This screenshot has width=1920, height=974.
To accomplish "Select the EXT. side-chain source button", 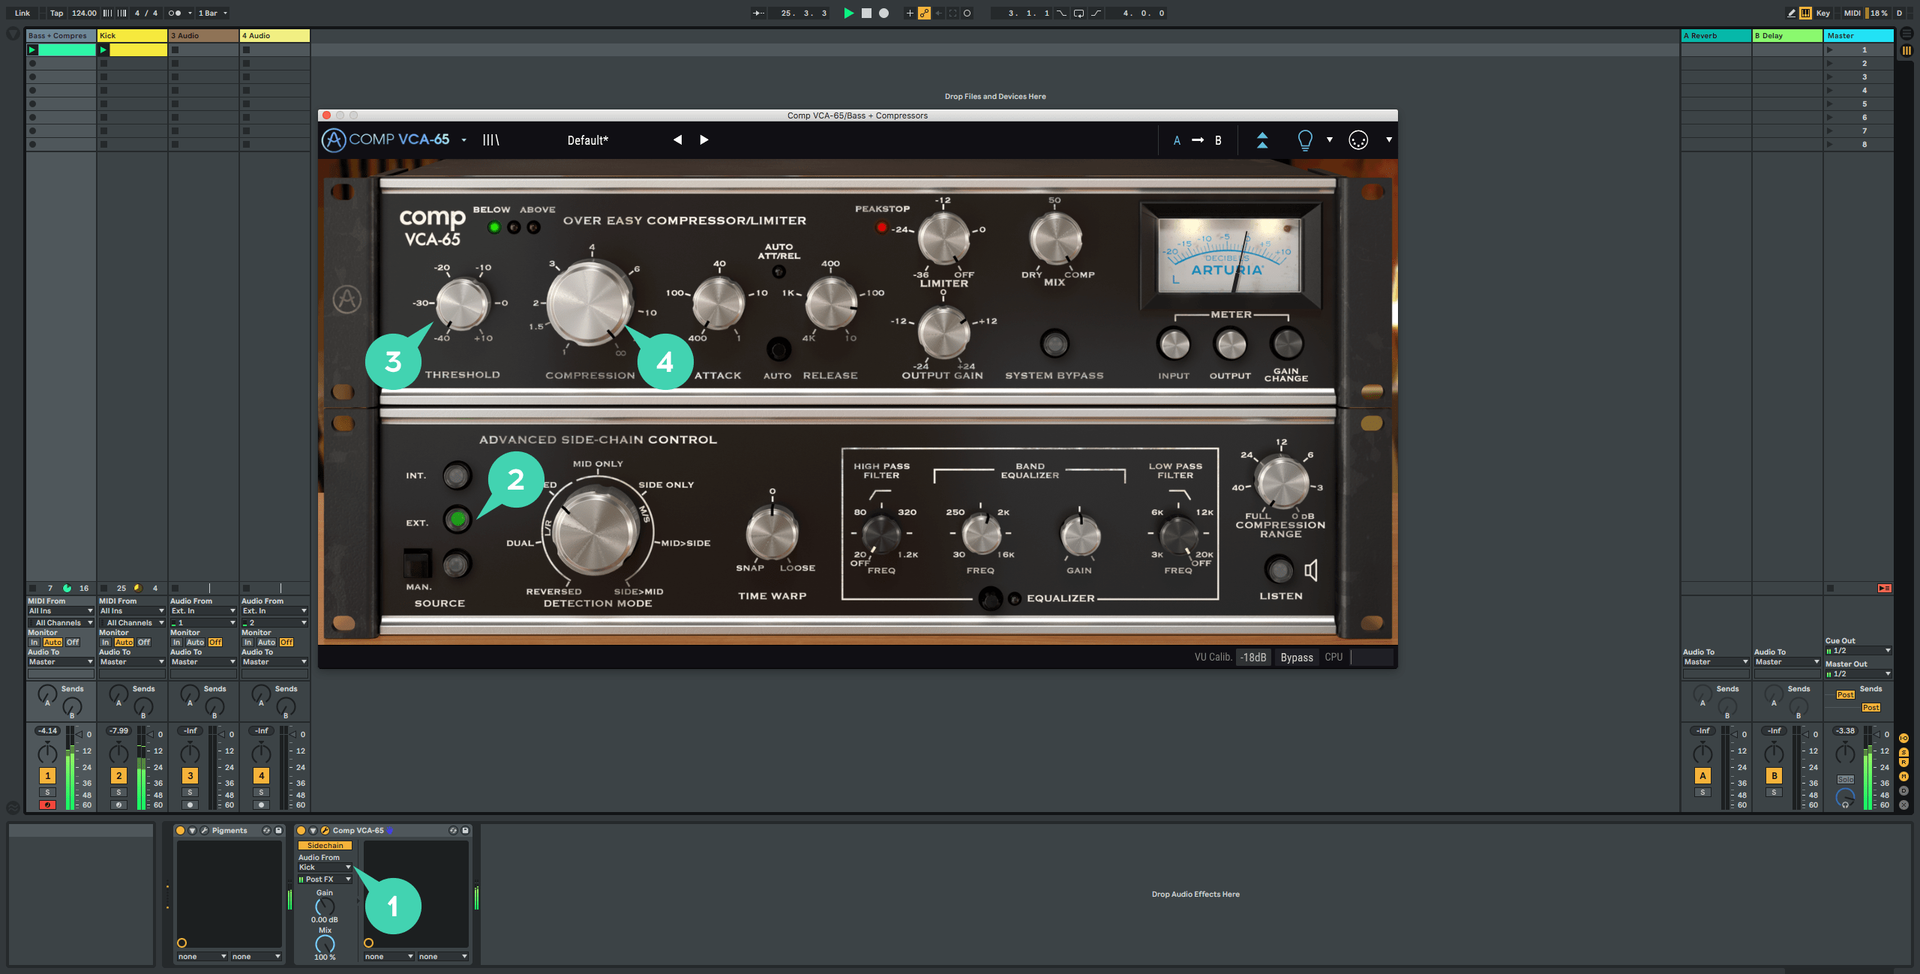I will (457, 519).
